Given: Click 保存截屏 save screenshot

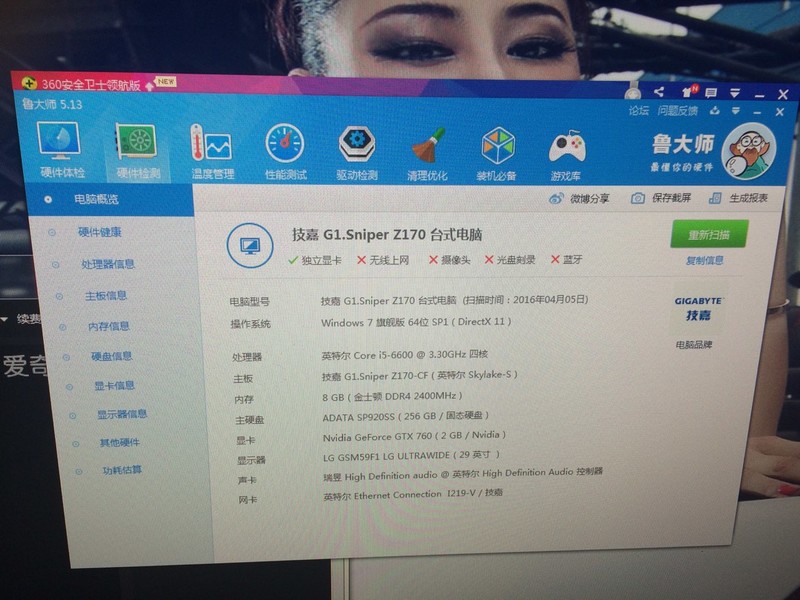Looking at the screenshot, I should (x=661, y=198).
